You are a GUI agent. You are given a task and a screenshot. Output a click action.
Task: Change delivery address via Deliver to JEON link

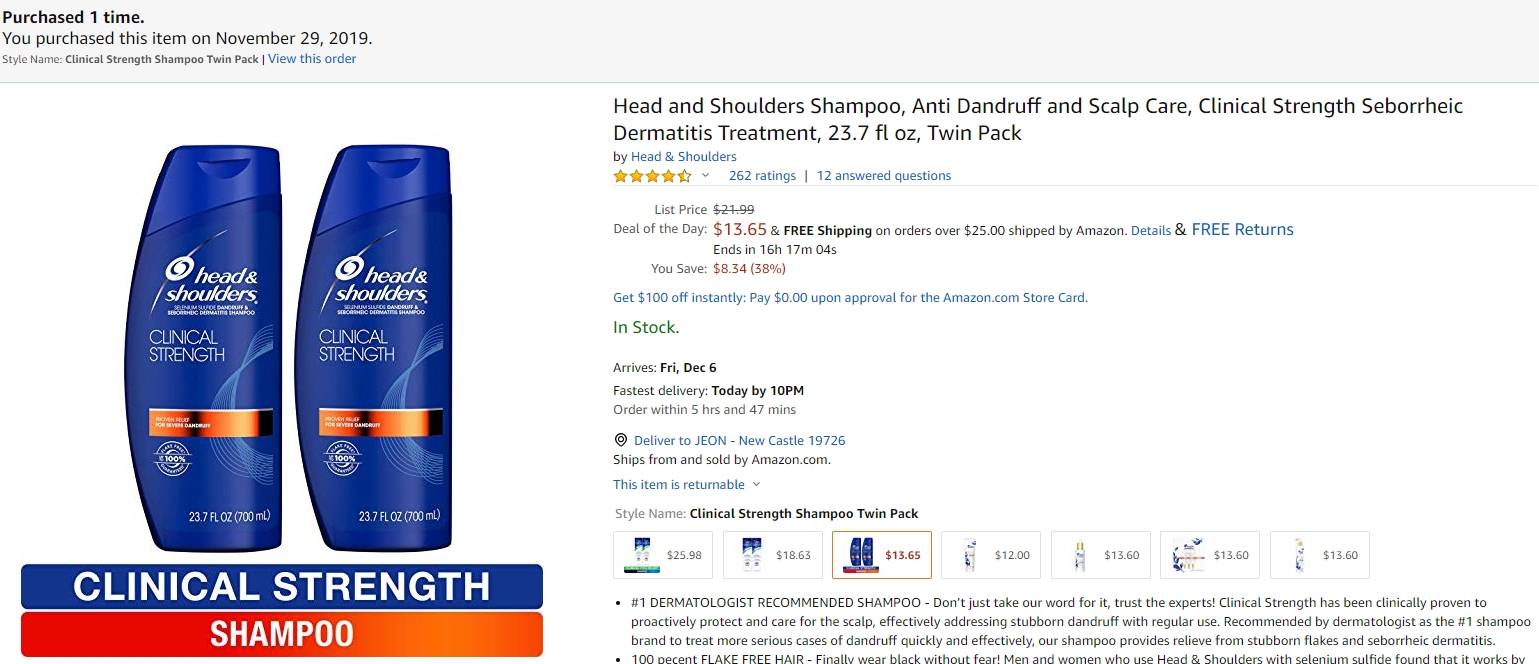click(x=739, y=440)
